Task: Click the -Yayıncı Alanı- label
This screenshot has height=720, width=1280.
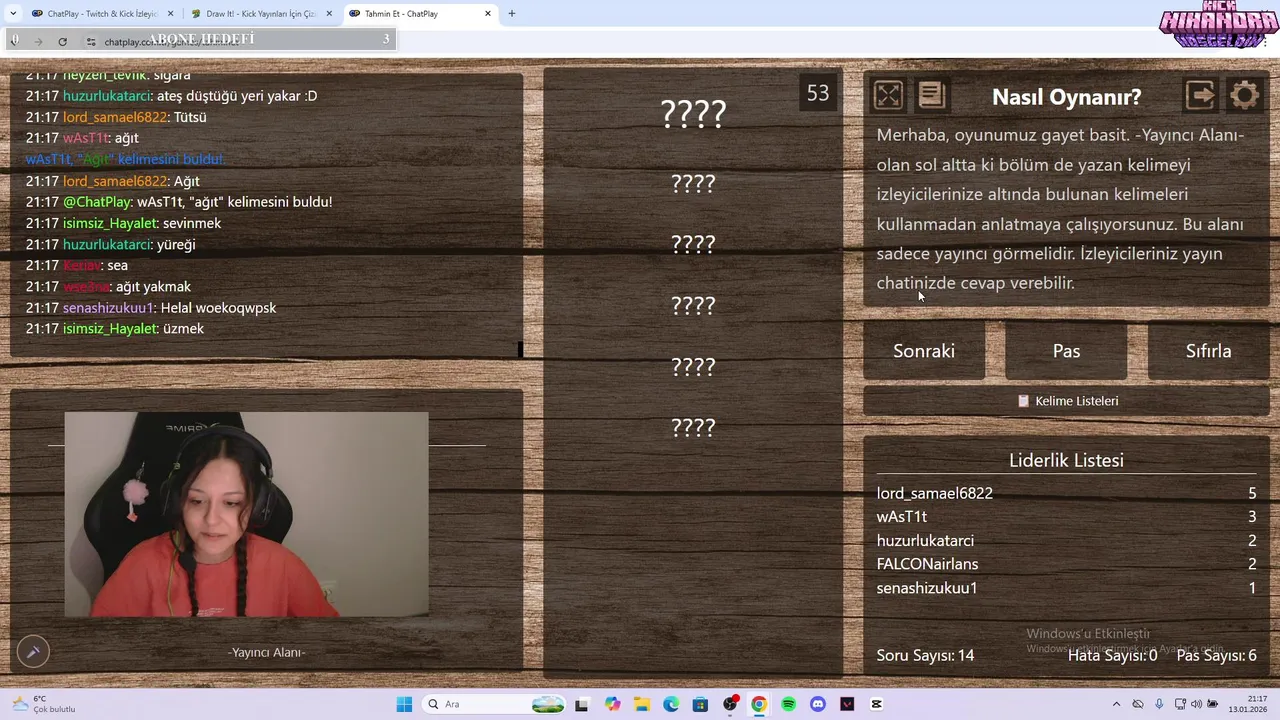Action: click(266, 652)
